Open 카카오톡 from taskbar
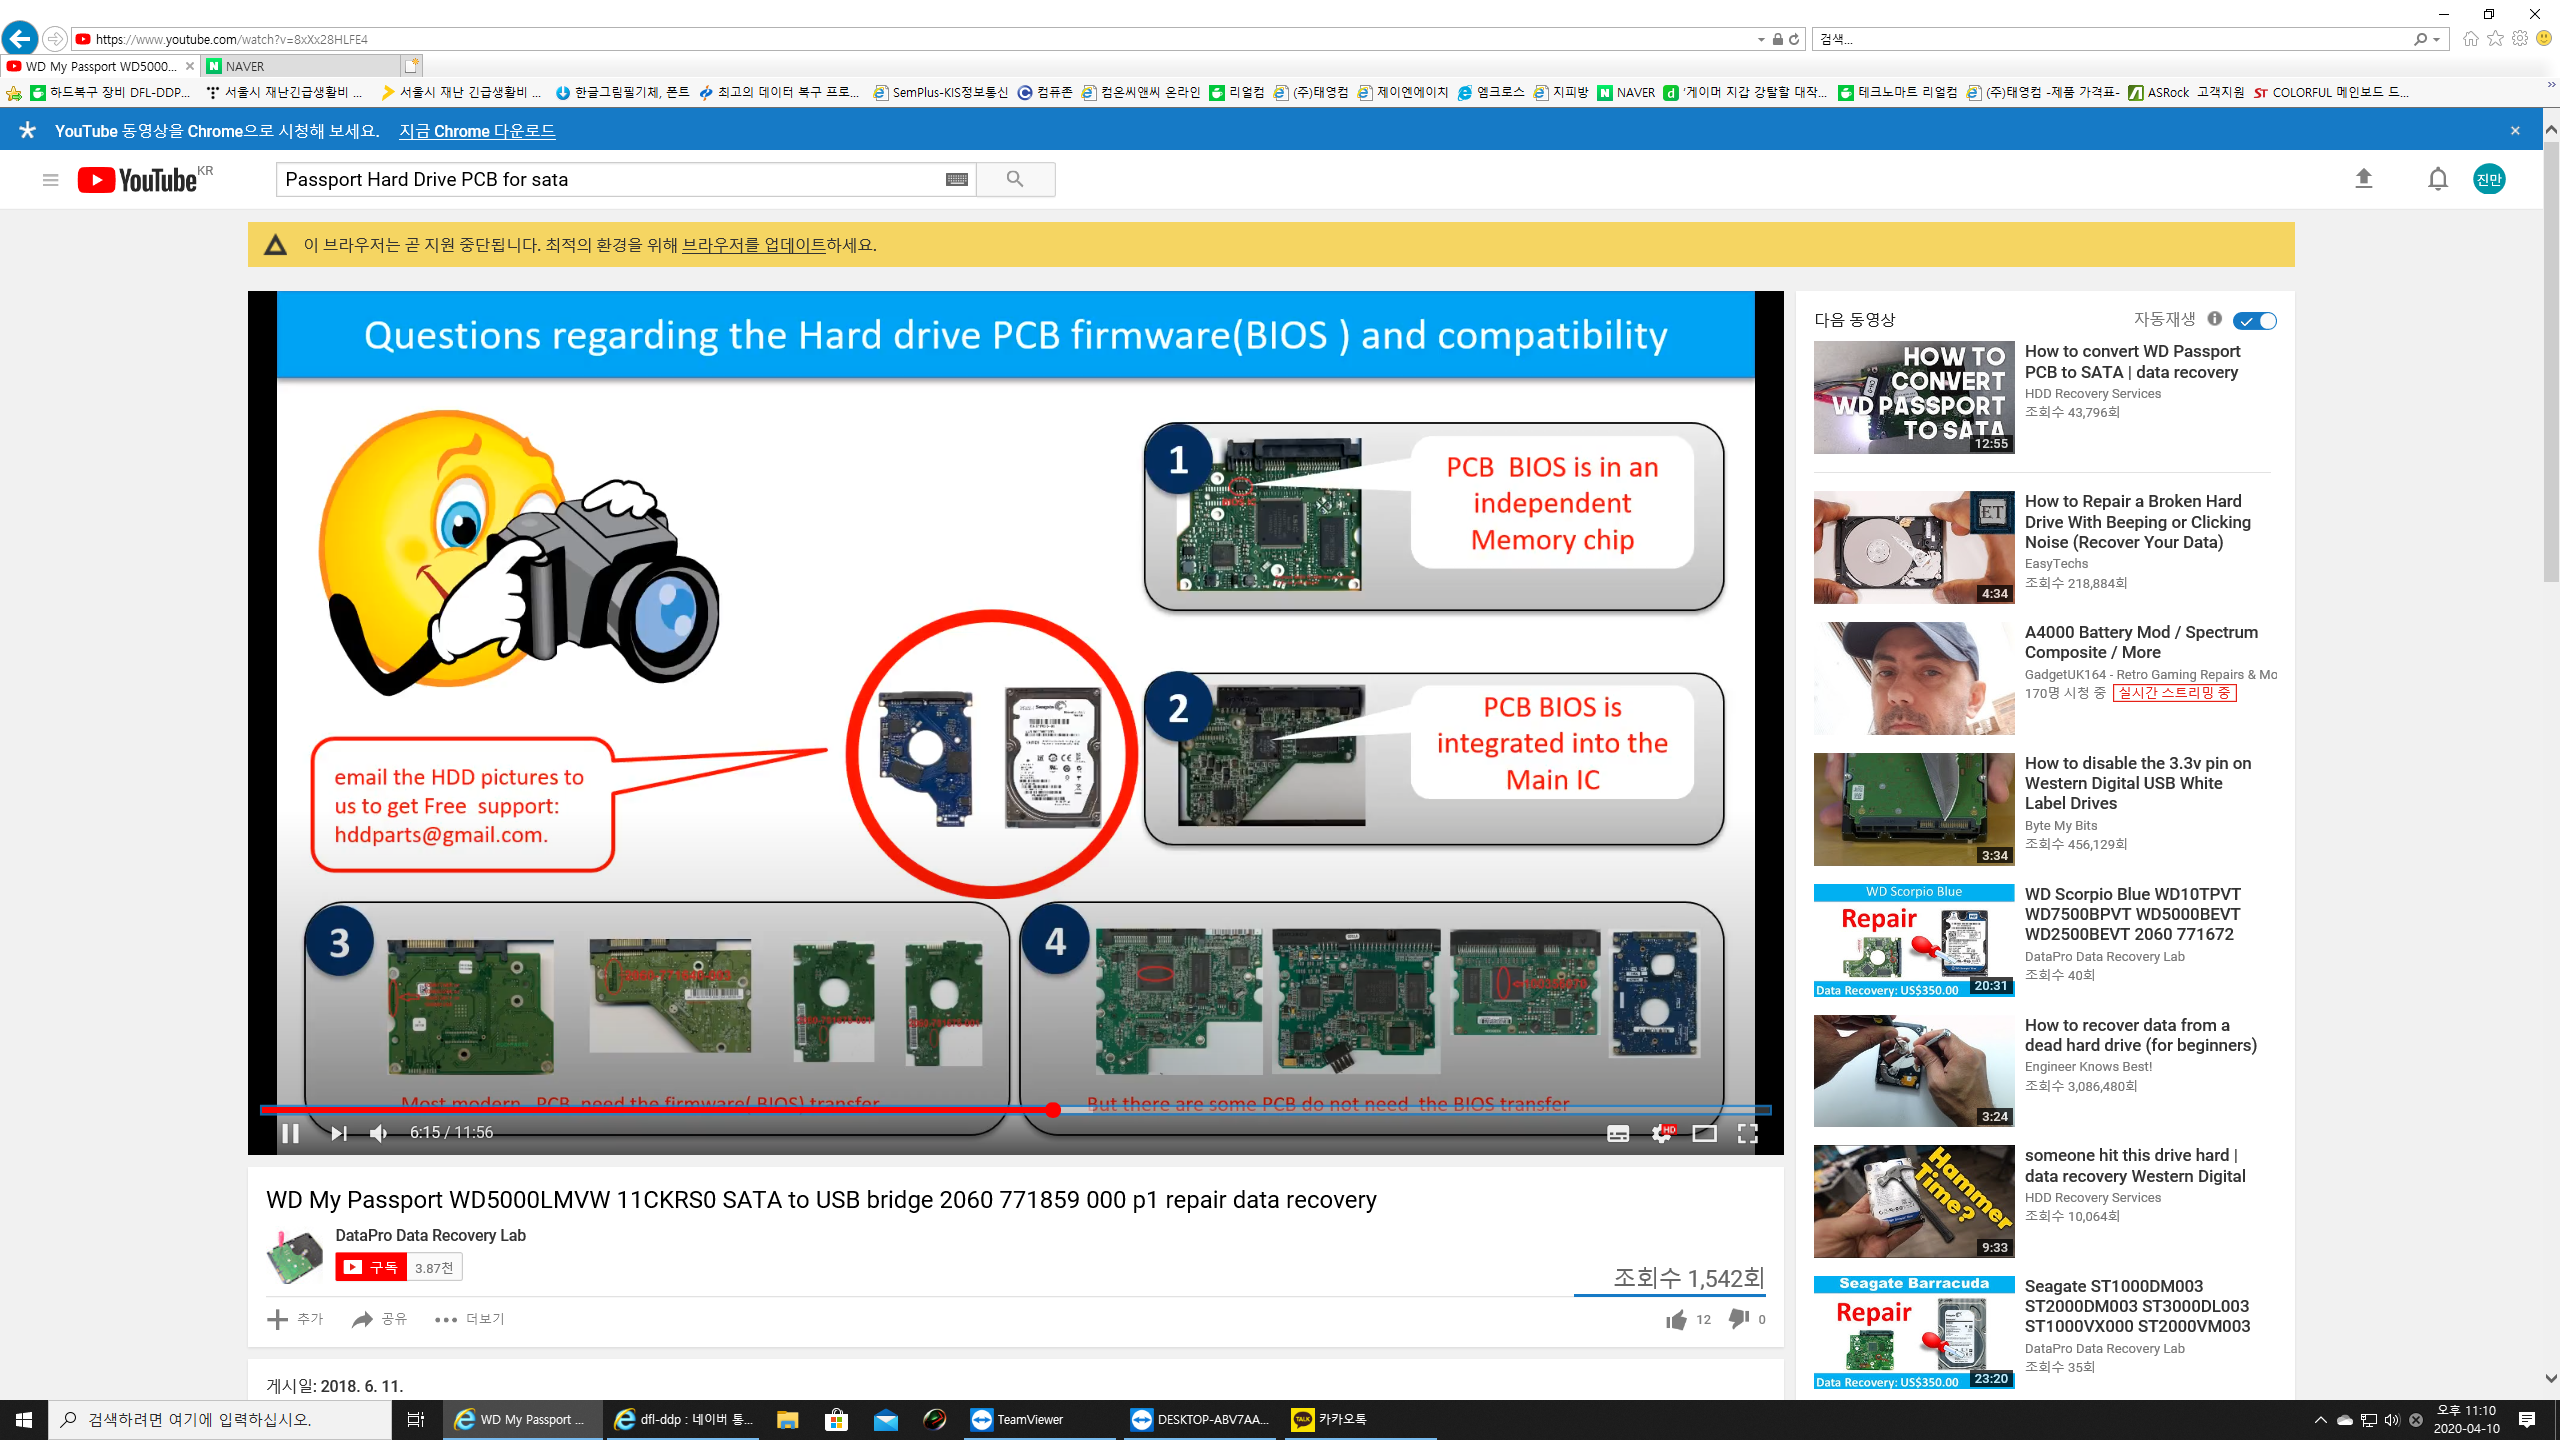 click(x=1358, y=1420)
